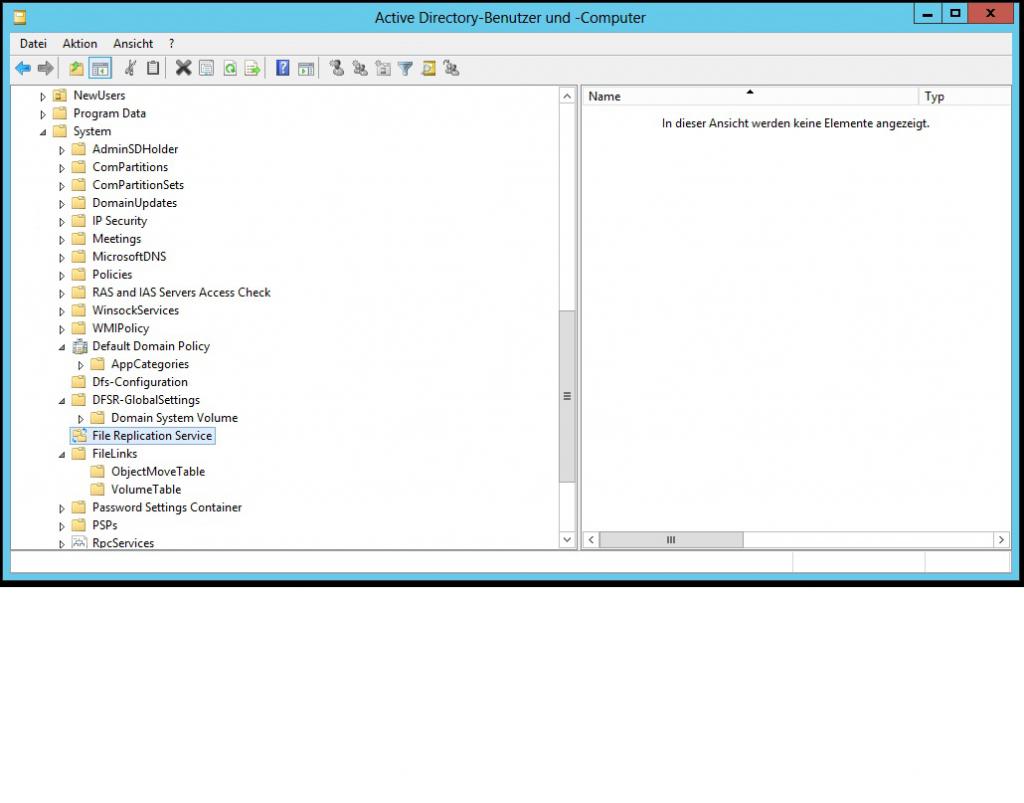Expand the NewUsers node
1024x803 pixels.
pyautogui.click(x=43, y=97)
